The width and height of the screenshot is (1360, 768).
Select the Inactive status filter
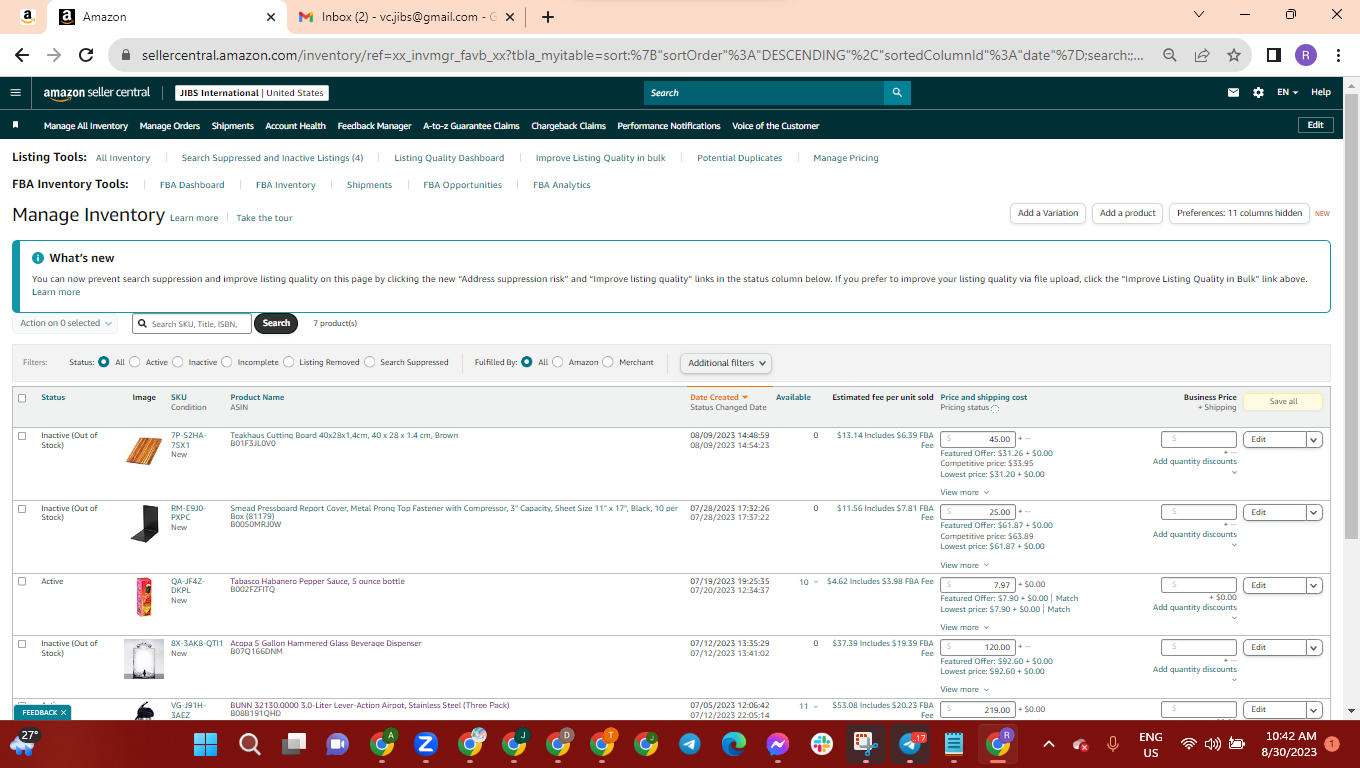pyautogui.click(x=177, y=362)
